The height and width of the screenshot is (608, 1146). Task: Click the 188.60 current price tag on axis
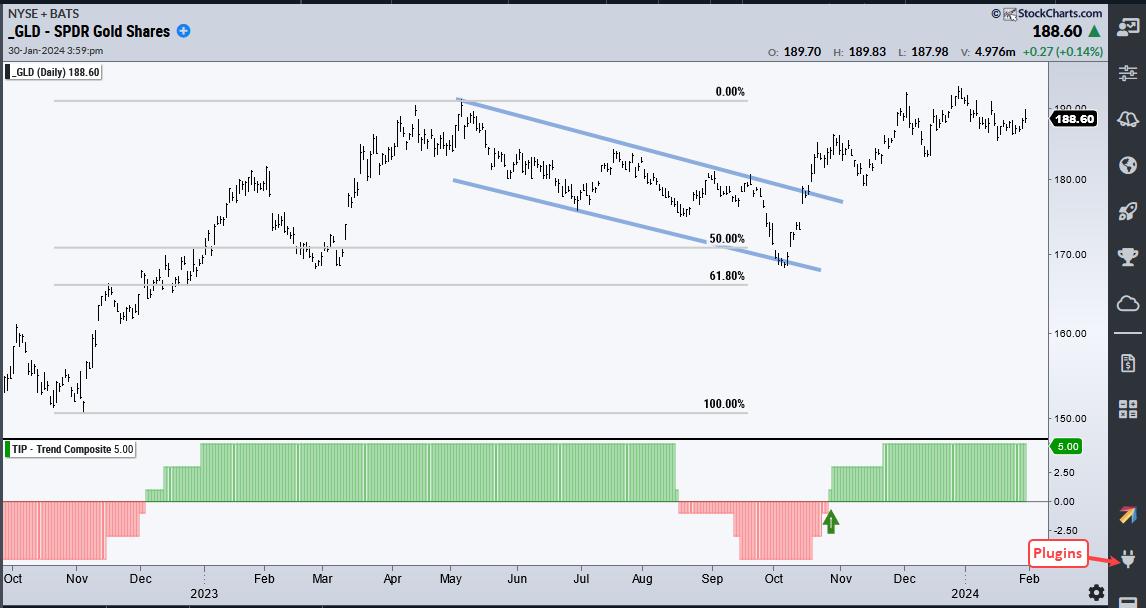(x=1075, y=118)
